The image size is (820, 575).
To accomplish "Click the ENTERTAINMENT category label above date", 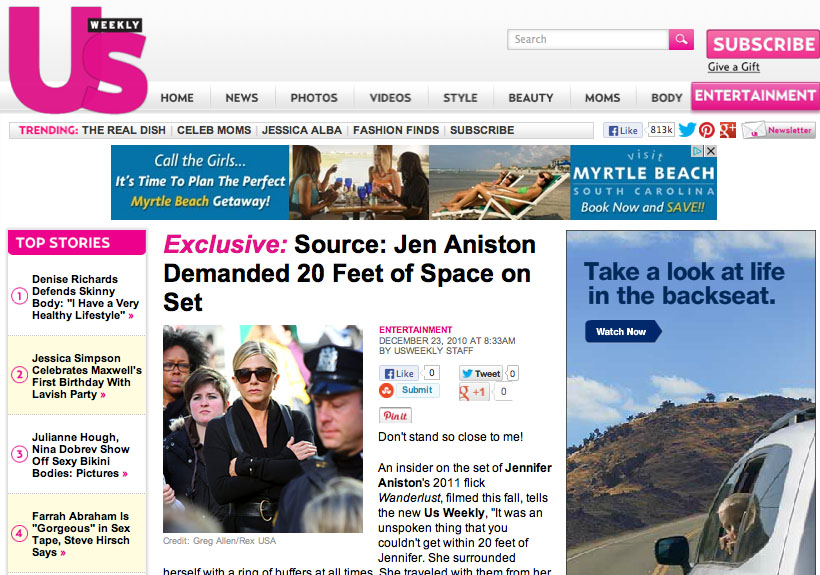I will click(x=415, y=330).
